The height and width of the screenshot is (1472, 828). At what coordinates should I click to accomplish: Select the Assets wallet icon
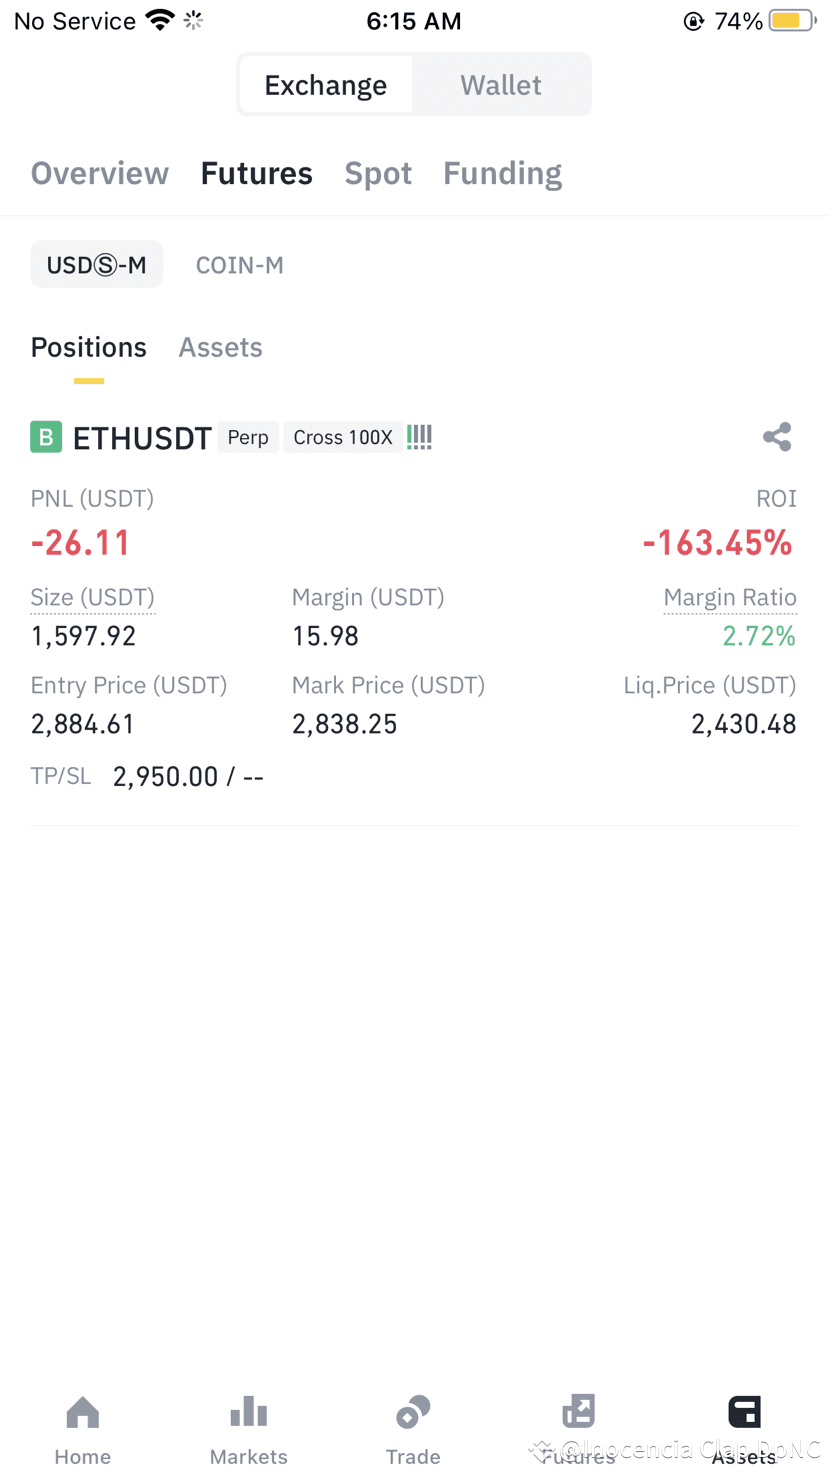coord(744,1412)
